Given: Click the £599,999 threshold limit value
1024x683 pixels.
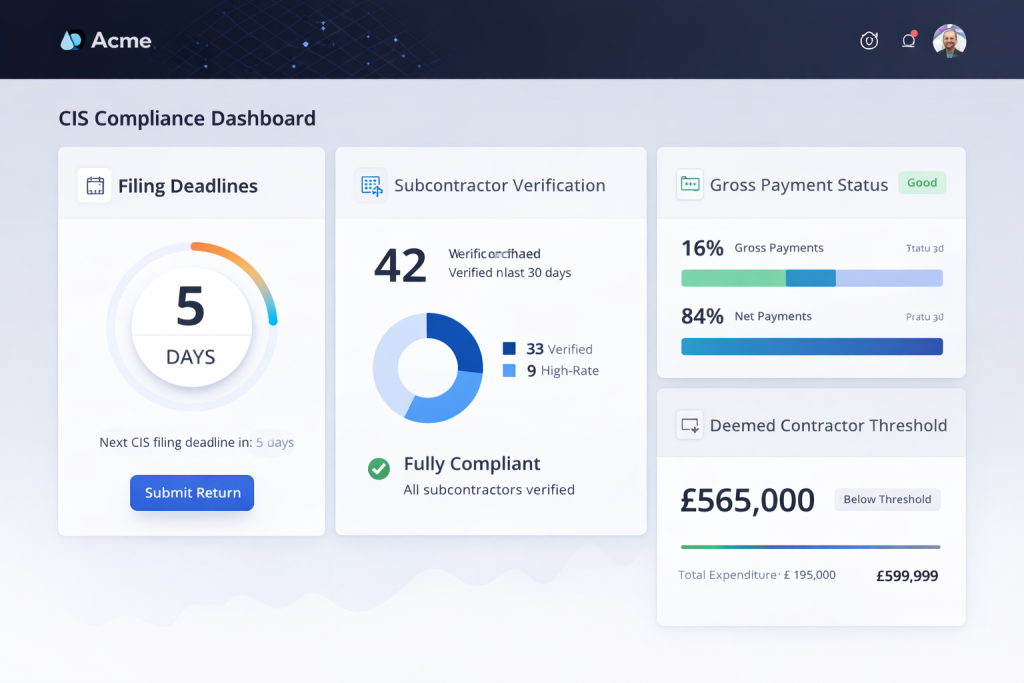Looking at the screenshot, I should [906, 575].
